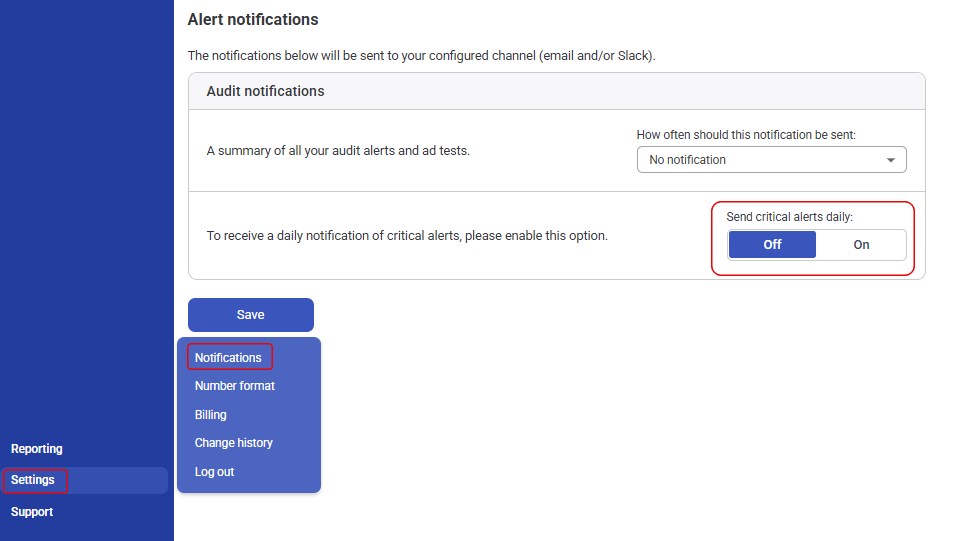Image resolution: width=960 pixels, height=541 pixels.
Task: Open the notification frequency dropdown
Action: (x=770, y=160)
